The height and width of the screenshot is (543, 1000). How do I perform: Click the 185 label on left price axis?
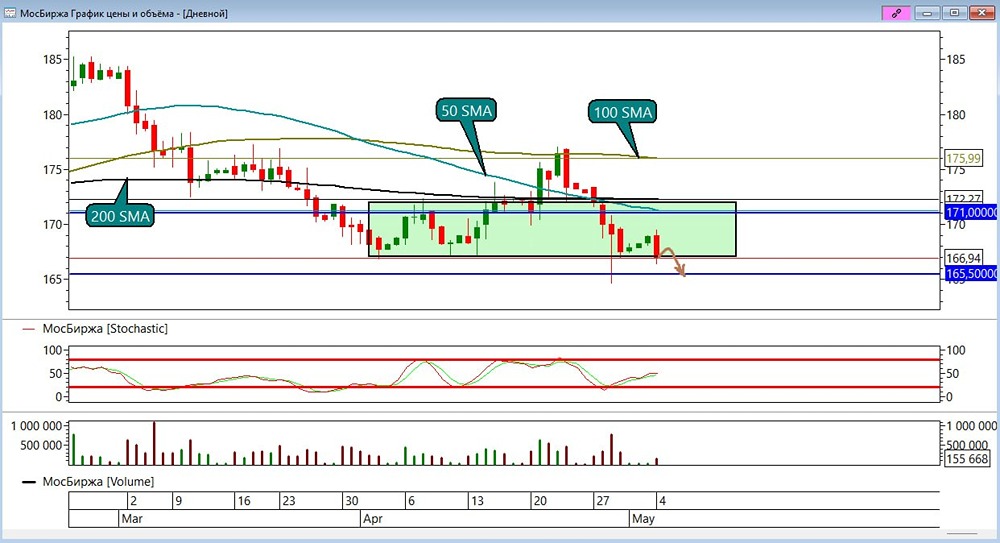pos(52,59)
